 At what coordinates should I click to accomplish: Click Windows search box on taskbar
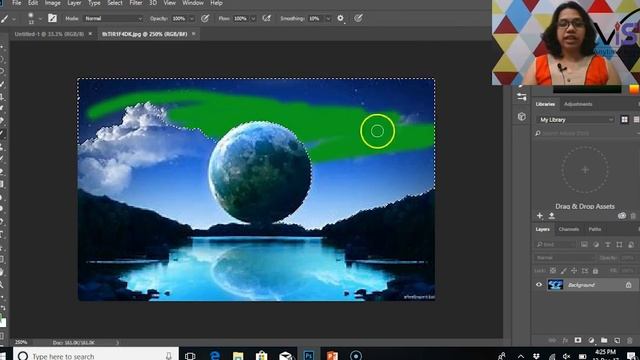pyautogui.click(x=96, y=356)
